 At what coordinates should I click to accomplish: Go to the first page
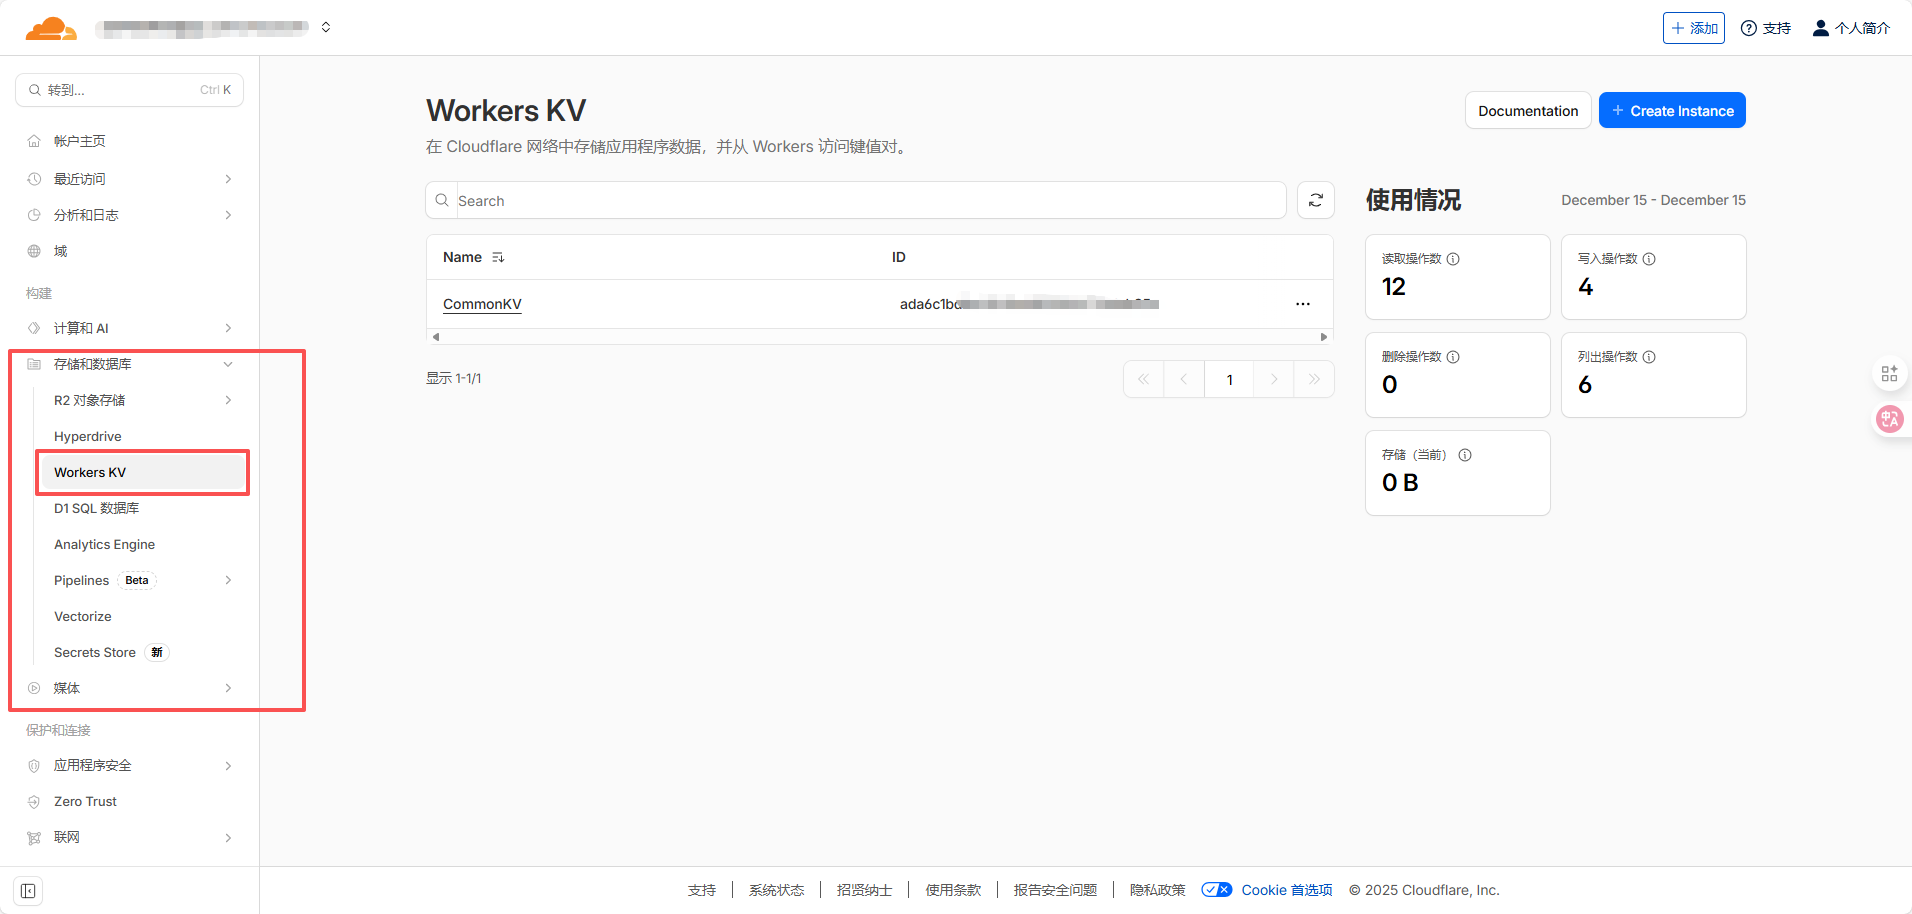pos(1144,379)
